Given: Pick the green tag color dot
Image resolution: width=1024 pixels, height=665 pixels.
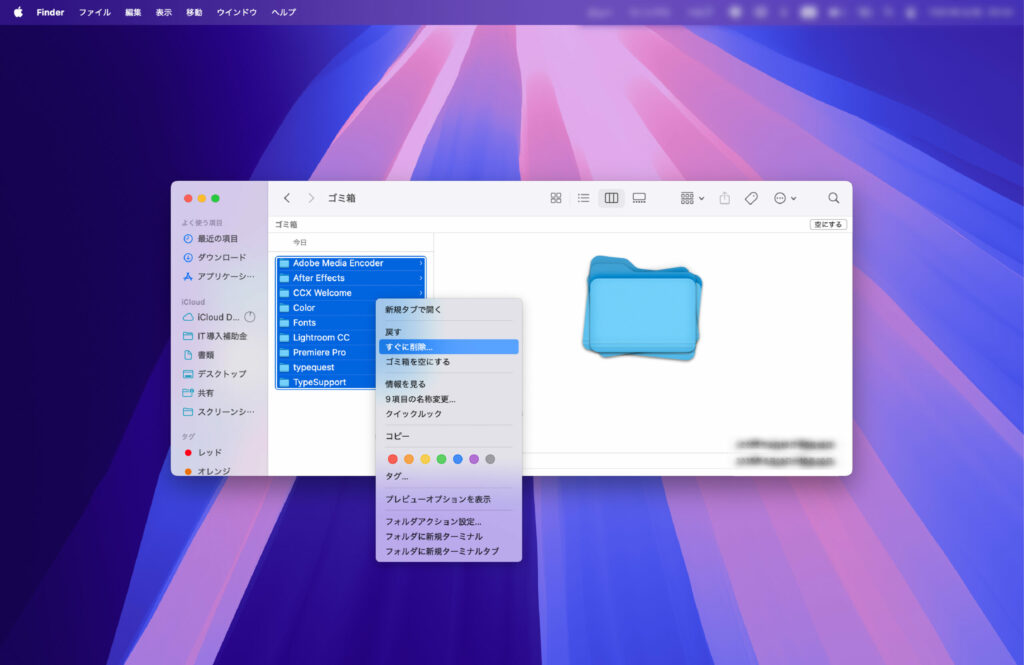Looking at the screenshot, I should pos(441,459).
